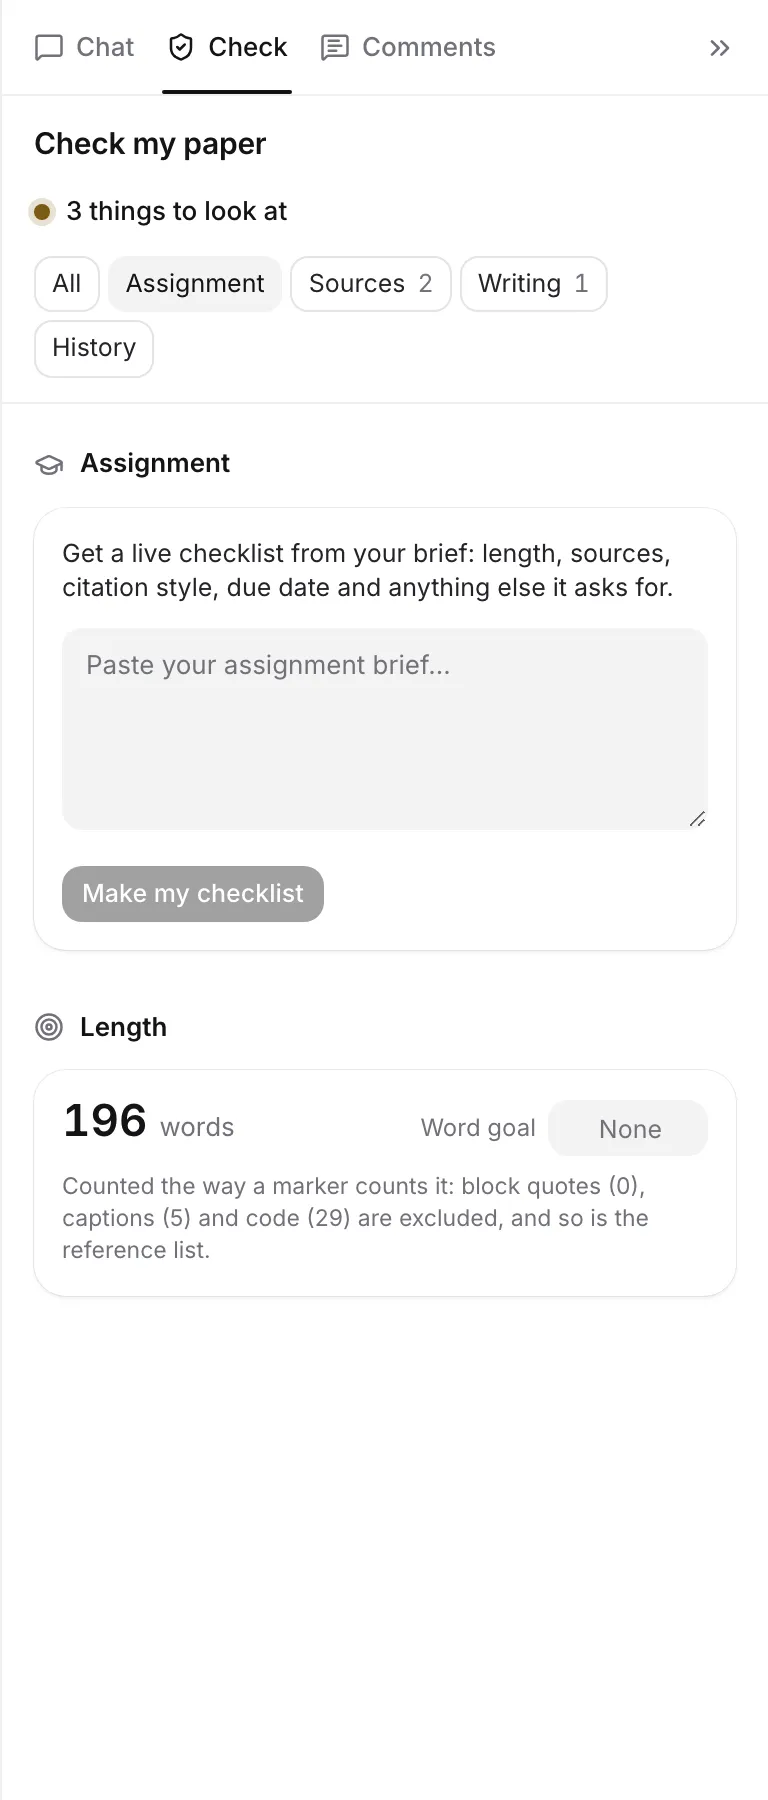Click the Chat speech bubble icon
This screenshot has height=1800, width=768.
click(48, 48)
